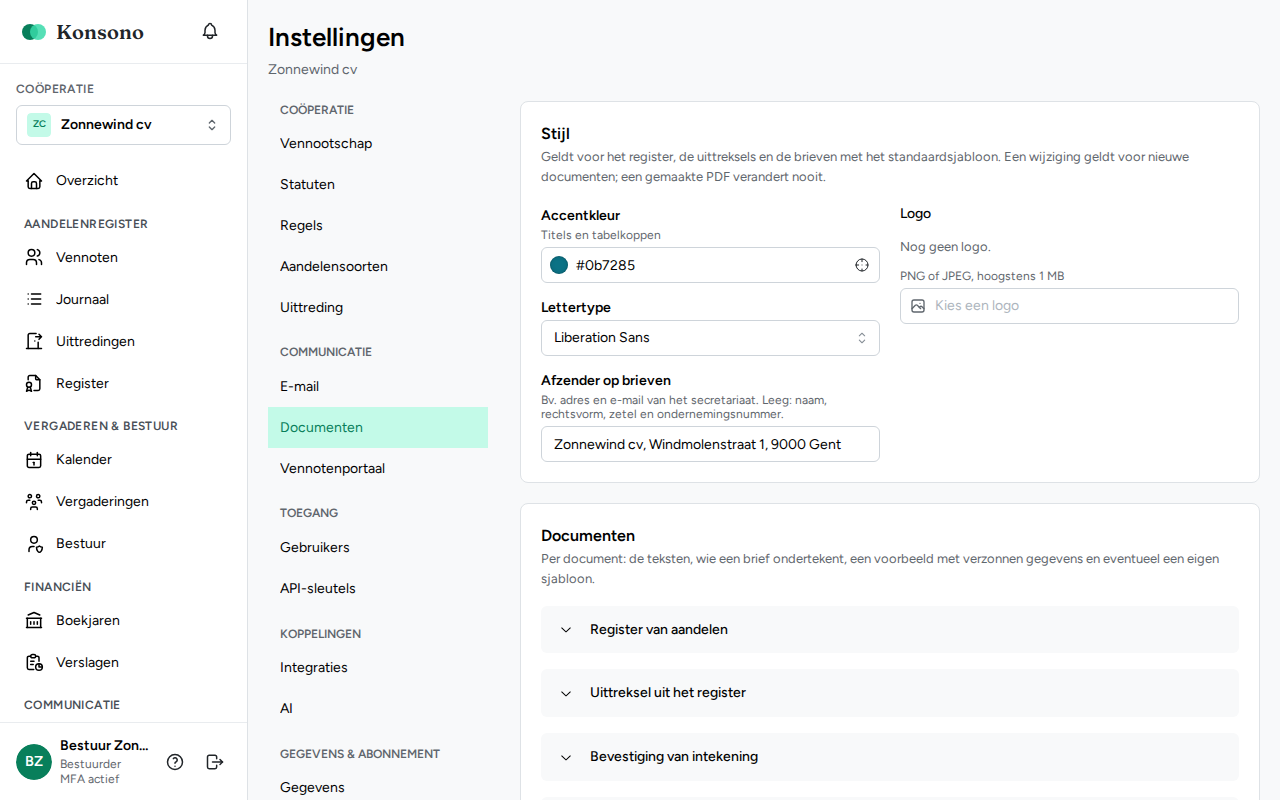Open the Lettertype Liberation Sans dropdown
1280x800 pixels.
click(x=710, y=338)
